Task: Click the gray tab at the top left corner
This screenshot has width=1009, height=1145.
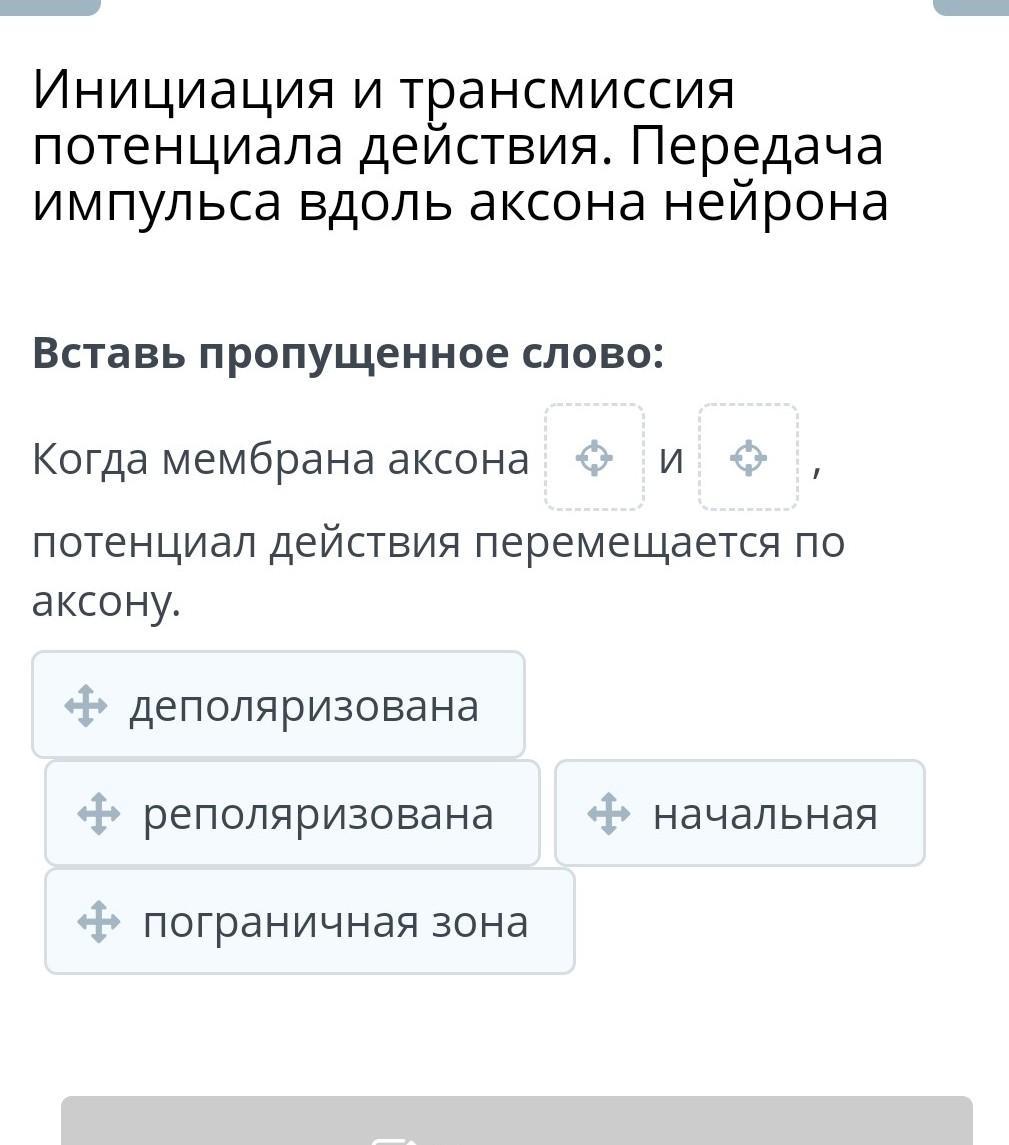Action: (x=50, y=6)
